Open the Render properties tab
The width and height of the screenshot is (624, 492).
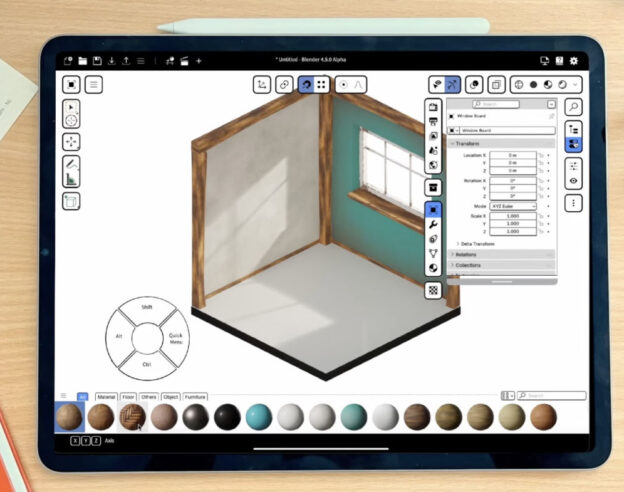pos(433,107)
